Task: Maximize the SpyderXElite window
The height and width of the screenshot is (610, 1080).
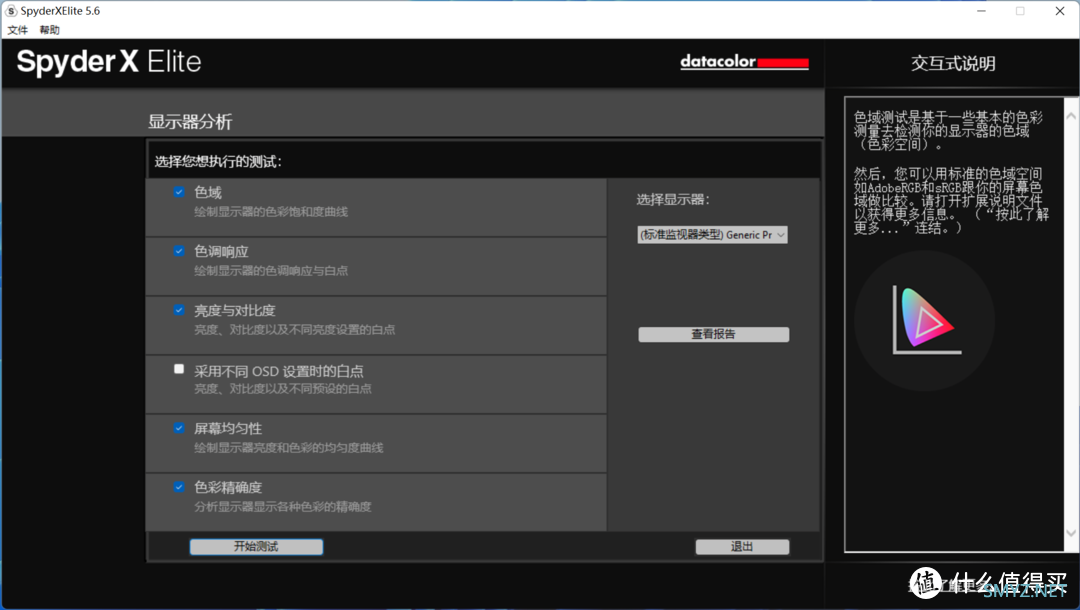Action: [x=1020, y=11]
